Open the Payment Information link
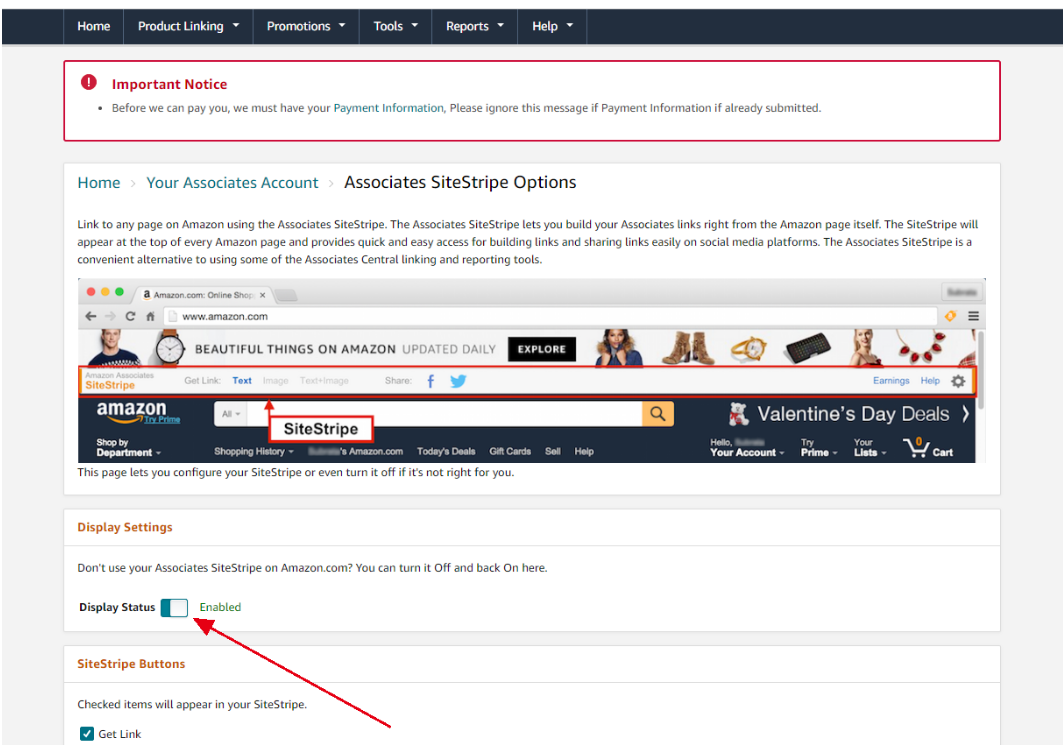This screenshot has width=1063, height=745. 388,108
